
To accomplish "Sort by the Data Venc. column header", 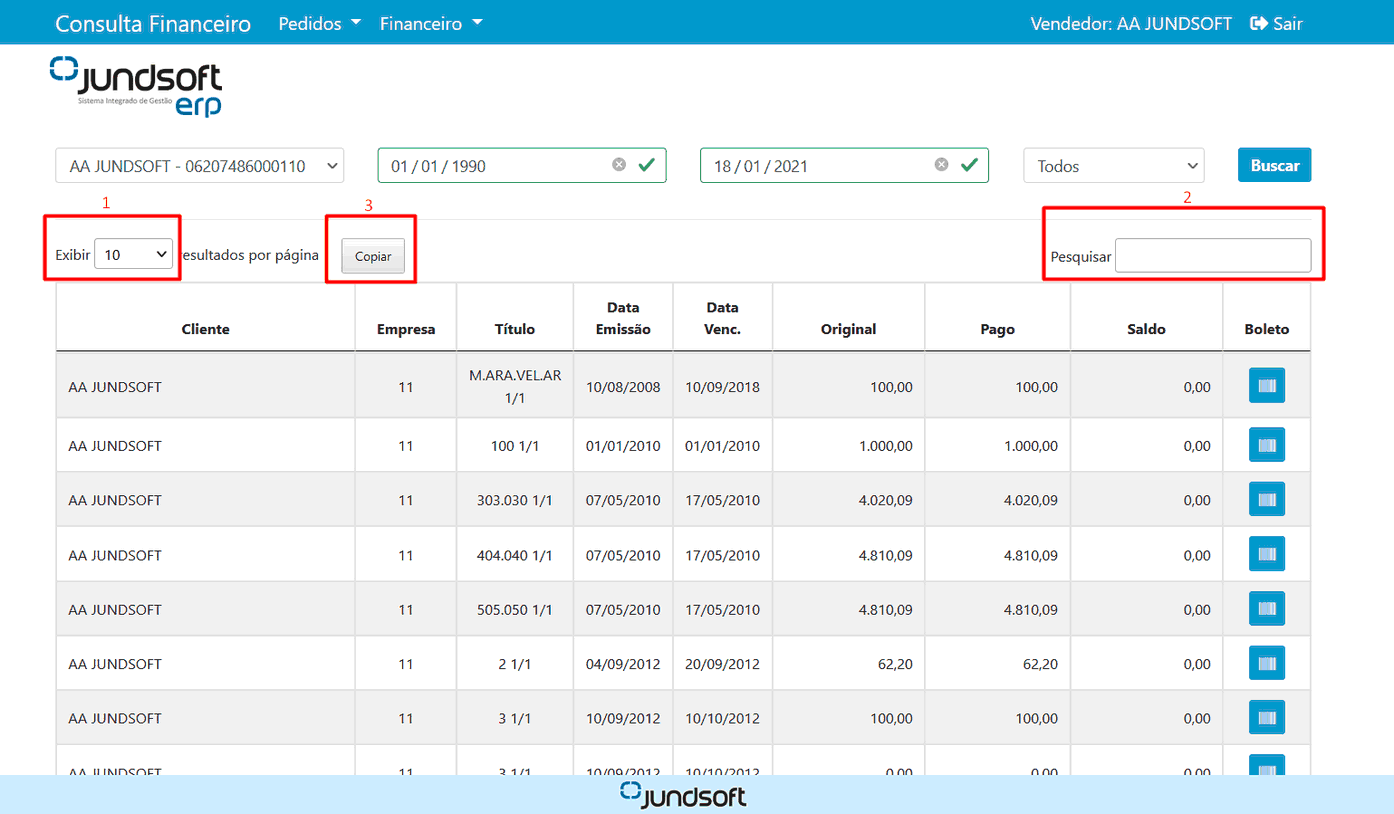I will [723, 318].
